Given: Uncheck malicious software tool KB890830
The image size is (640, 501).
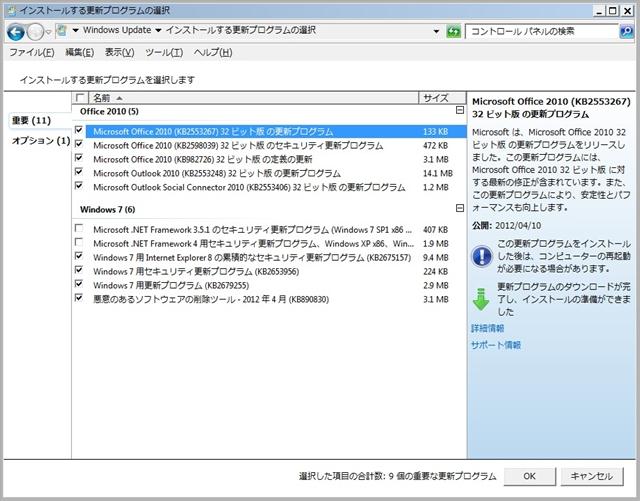Looking at the screenshot, I should 79,298.
